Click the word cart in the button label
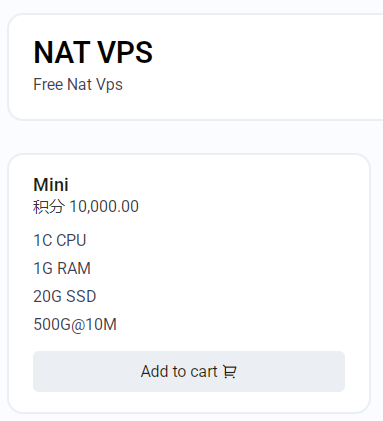 point(204,371)
